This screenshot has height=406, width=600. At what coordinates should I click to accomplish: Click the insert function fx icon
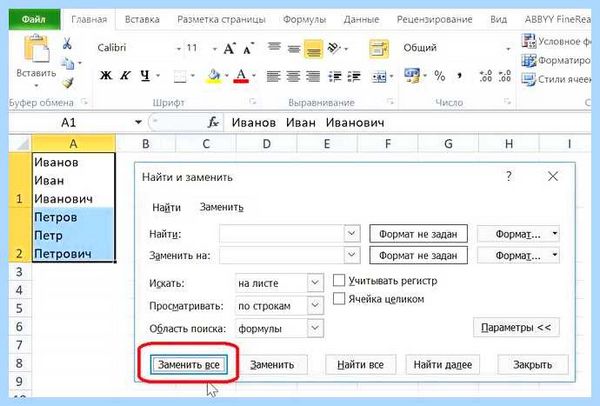(213, 122)
